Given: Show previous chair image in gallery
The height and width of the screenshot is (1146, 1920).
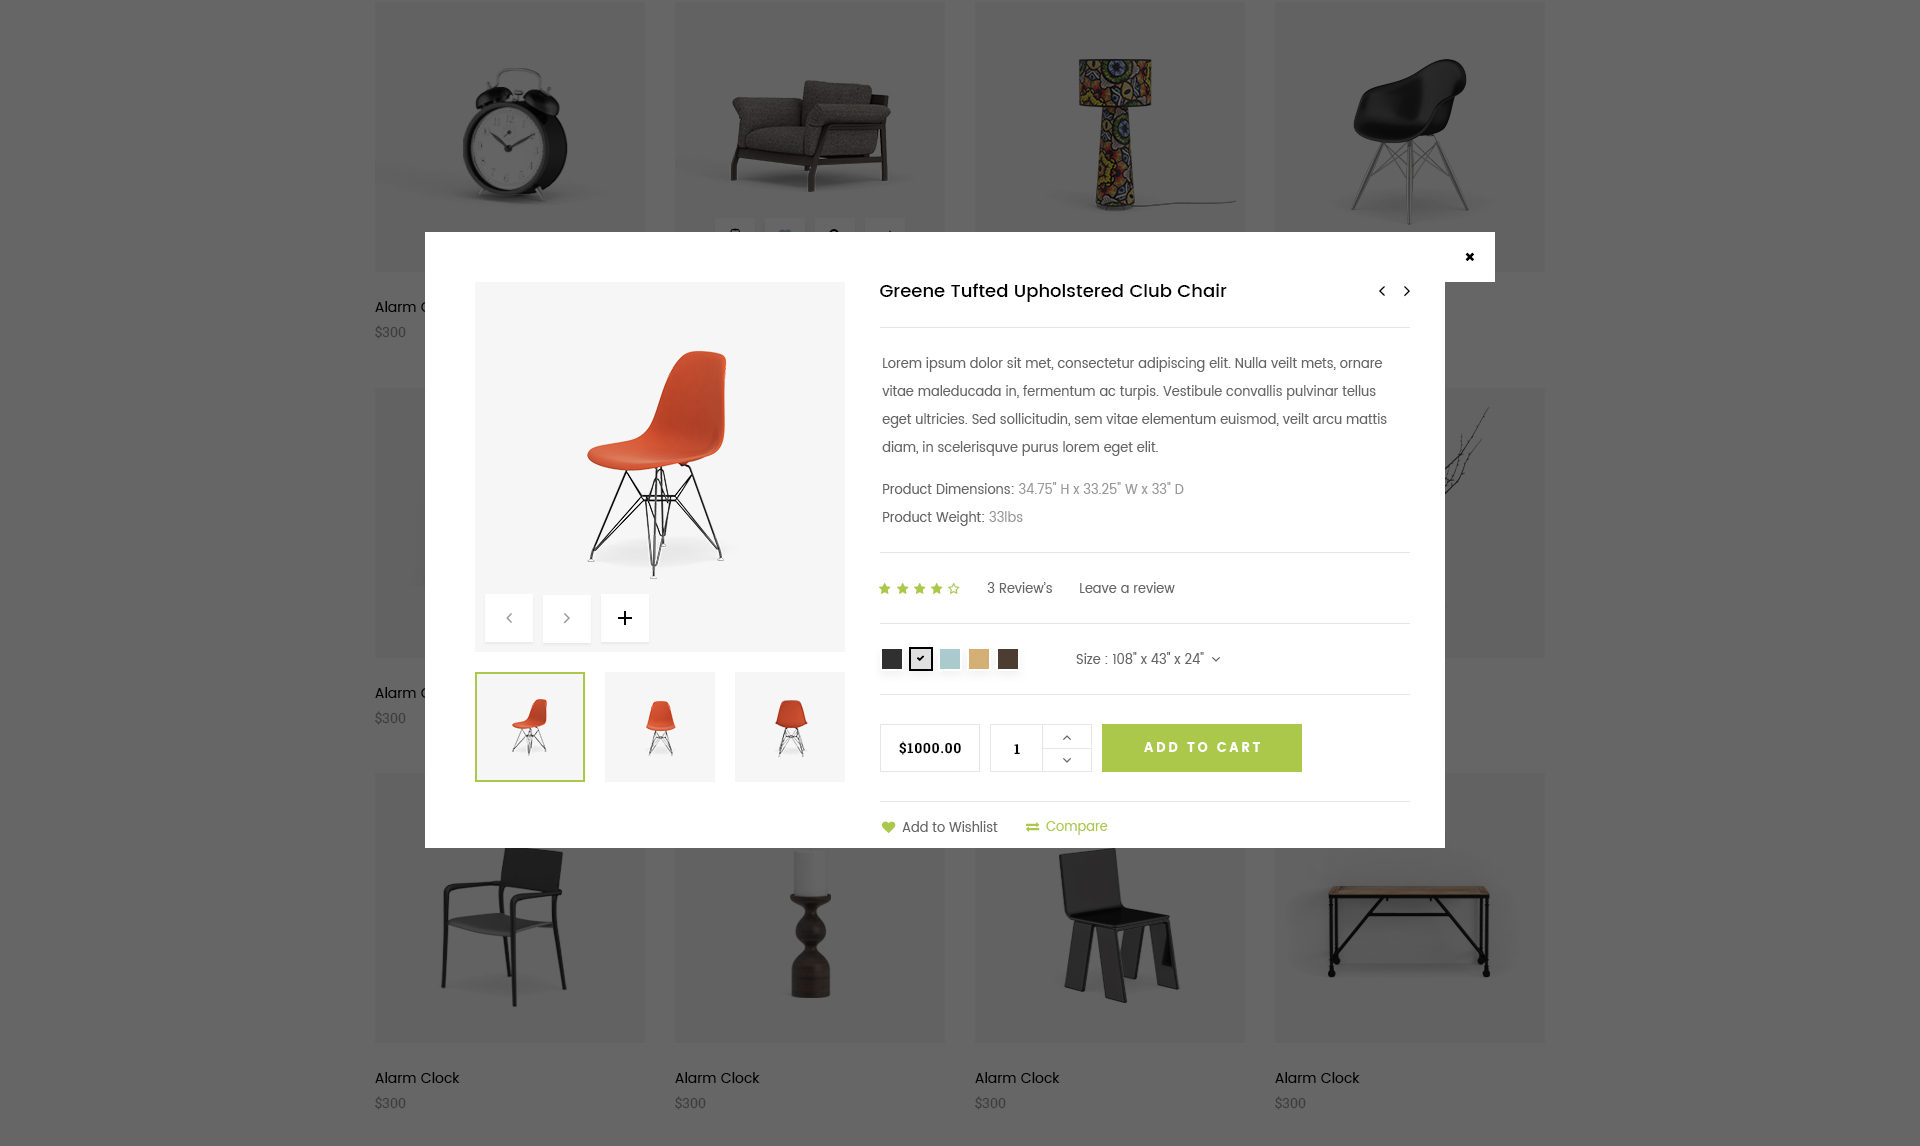Looking at the screenshot, I should pos(509,618).
